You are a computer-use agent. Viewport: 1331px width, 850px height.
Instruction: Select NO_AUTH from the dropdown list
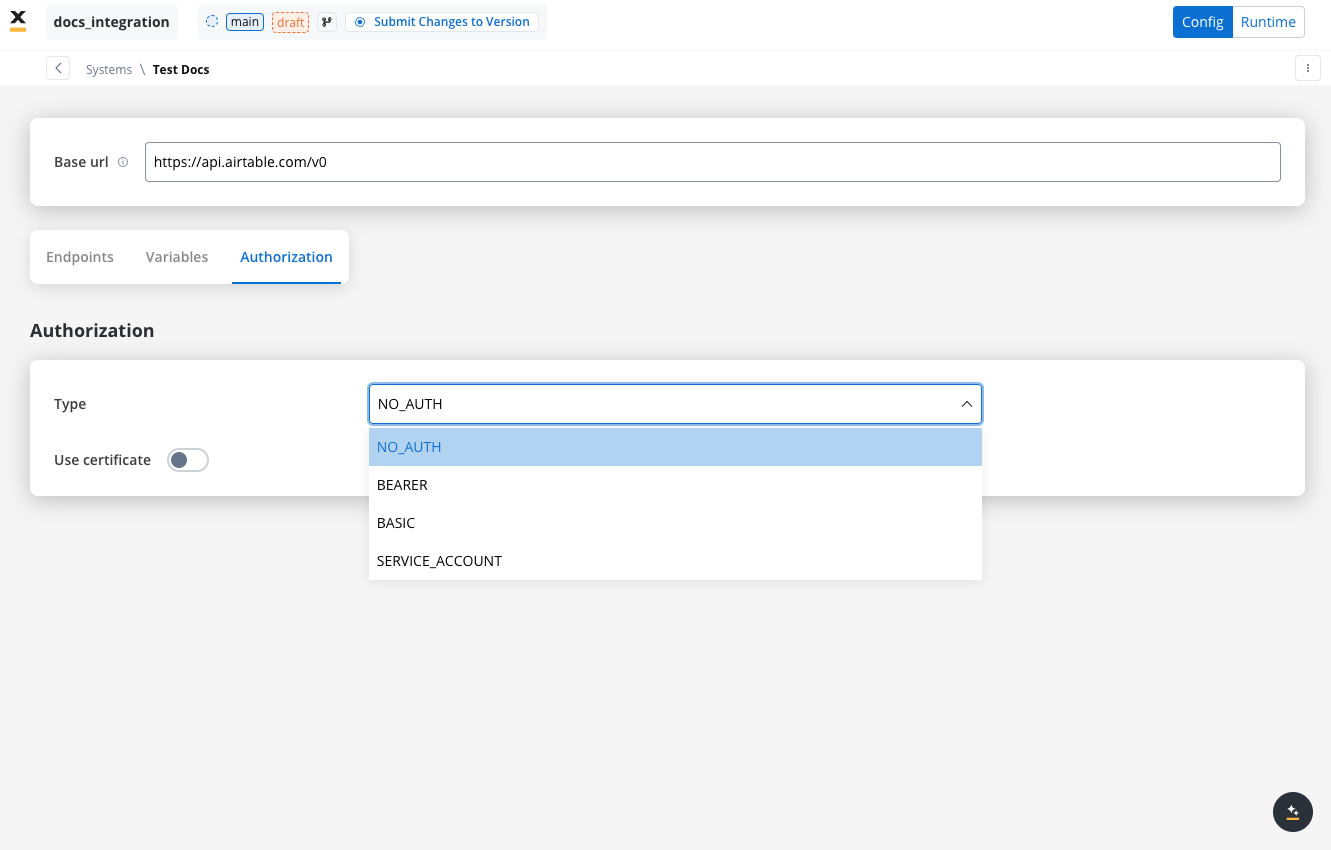pos(675,447)
